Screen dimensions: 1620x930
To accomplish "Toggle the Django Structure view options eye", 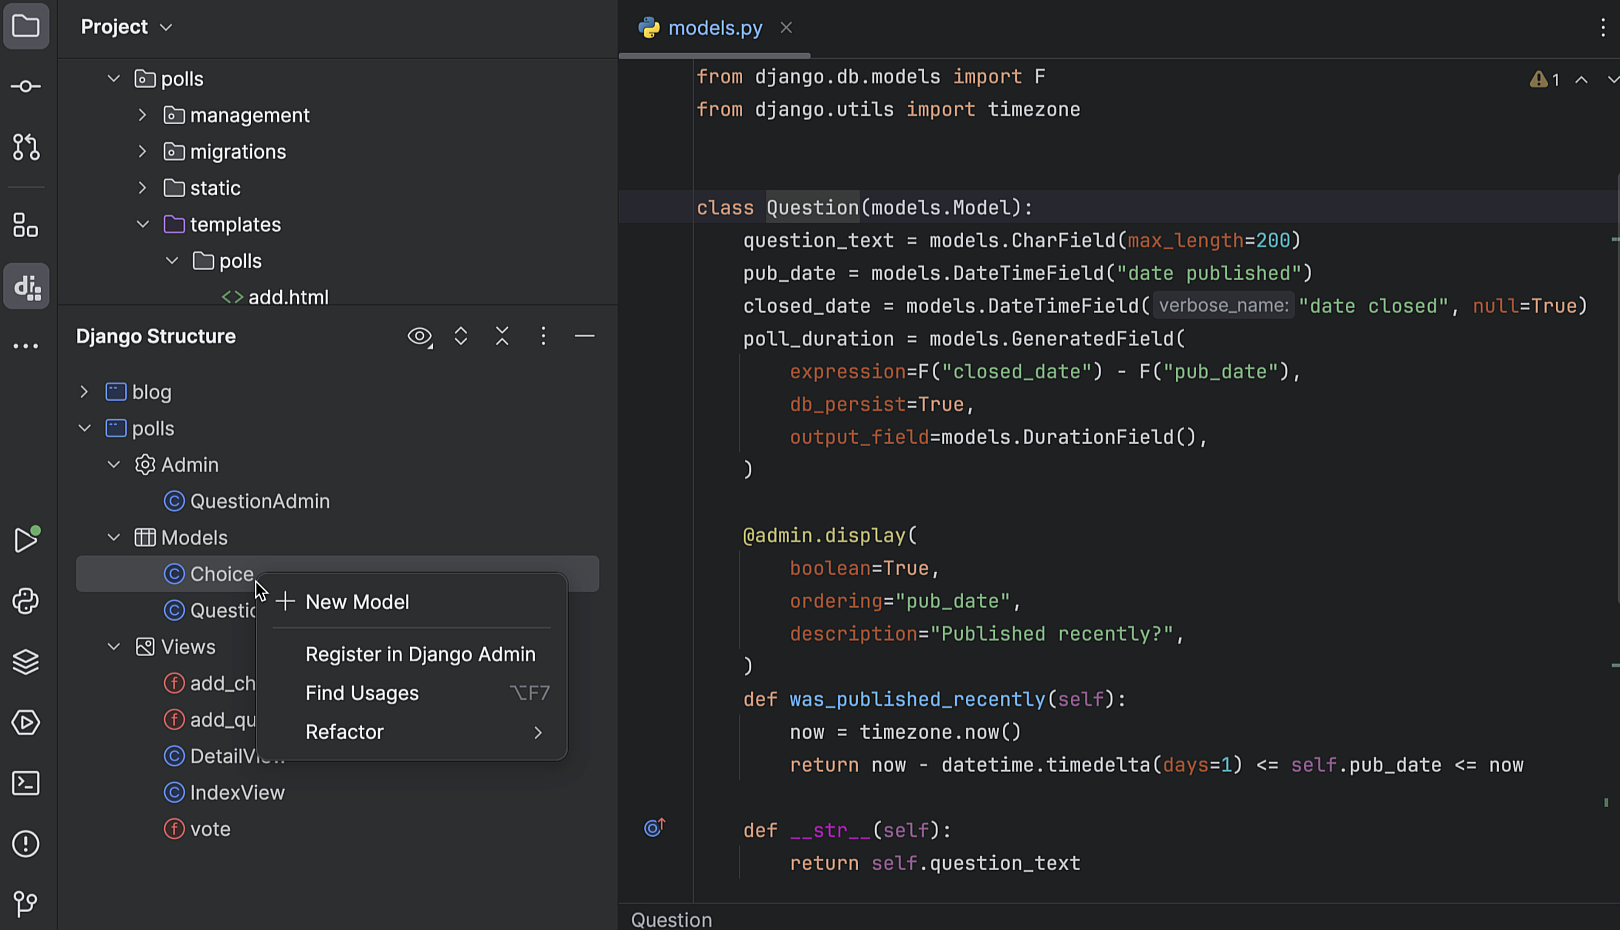I will click(420, 337).
